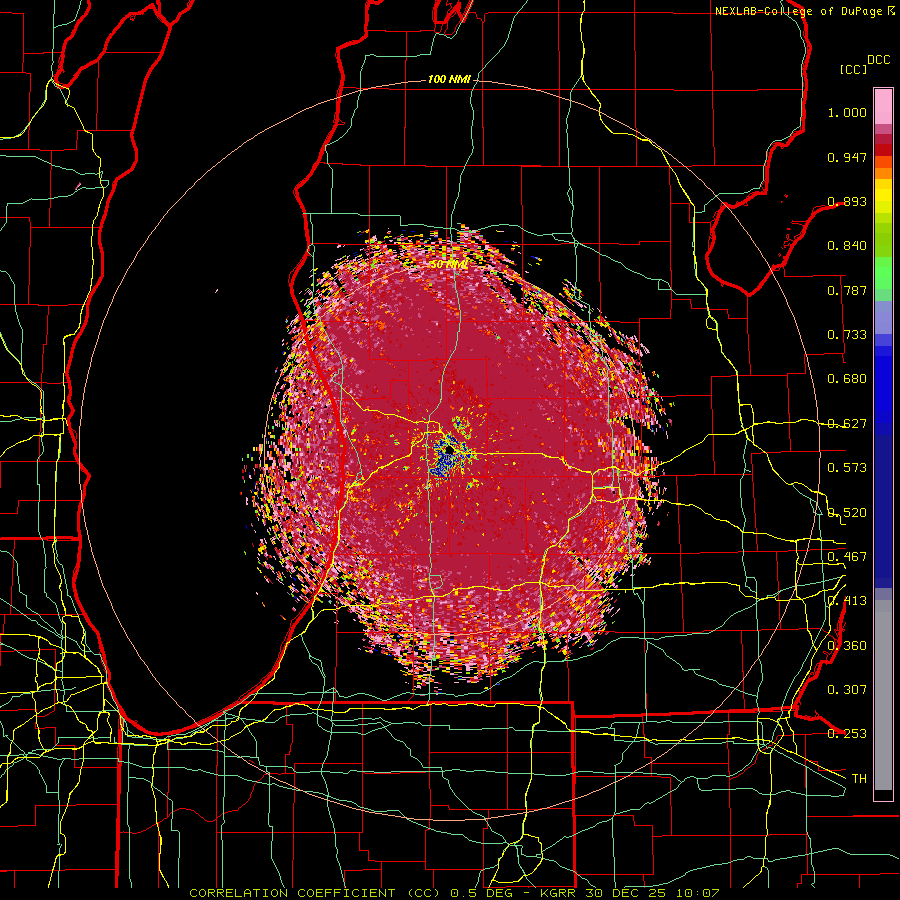Click the 10:07 timestamp in caption
The height and width of the screenshot is (900, 900).
(696, 893)
